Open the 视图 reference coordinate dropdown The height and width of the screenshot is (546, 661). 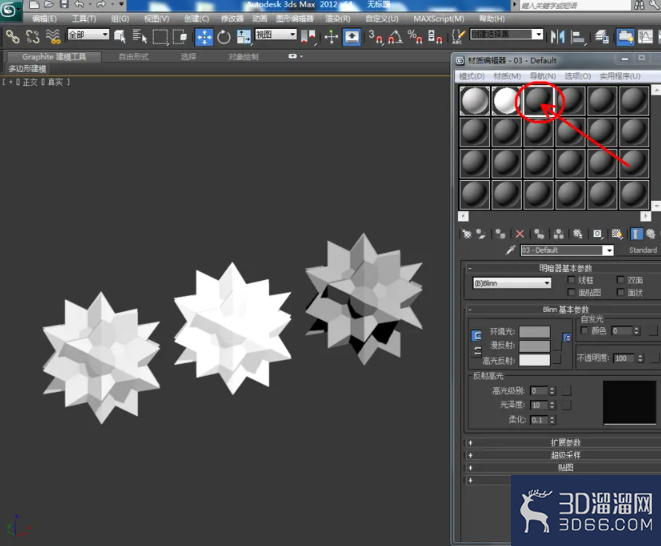pyautogui.click(x=276, y=35)
